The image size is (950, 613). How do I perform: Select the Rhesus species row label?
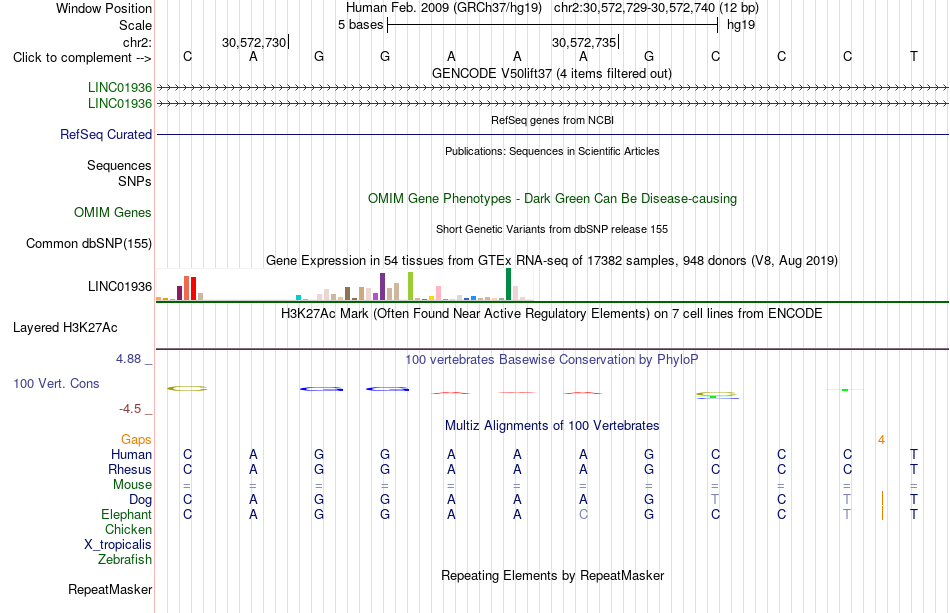pyautogui.click(x=130, y=469)
